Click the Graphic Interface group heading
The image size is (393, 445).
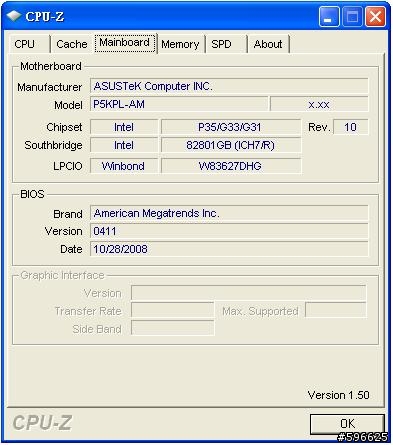tap(62, 275)
